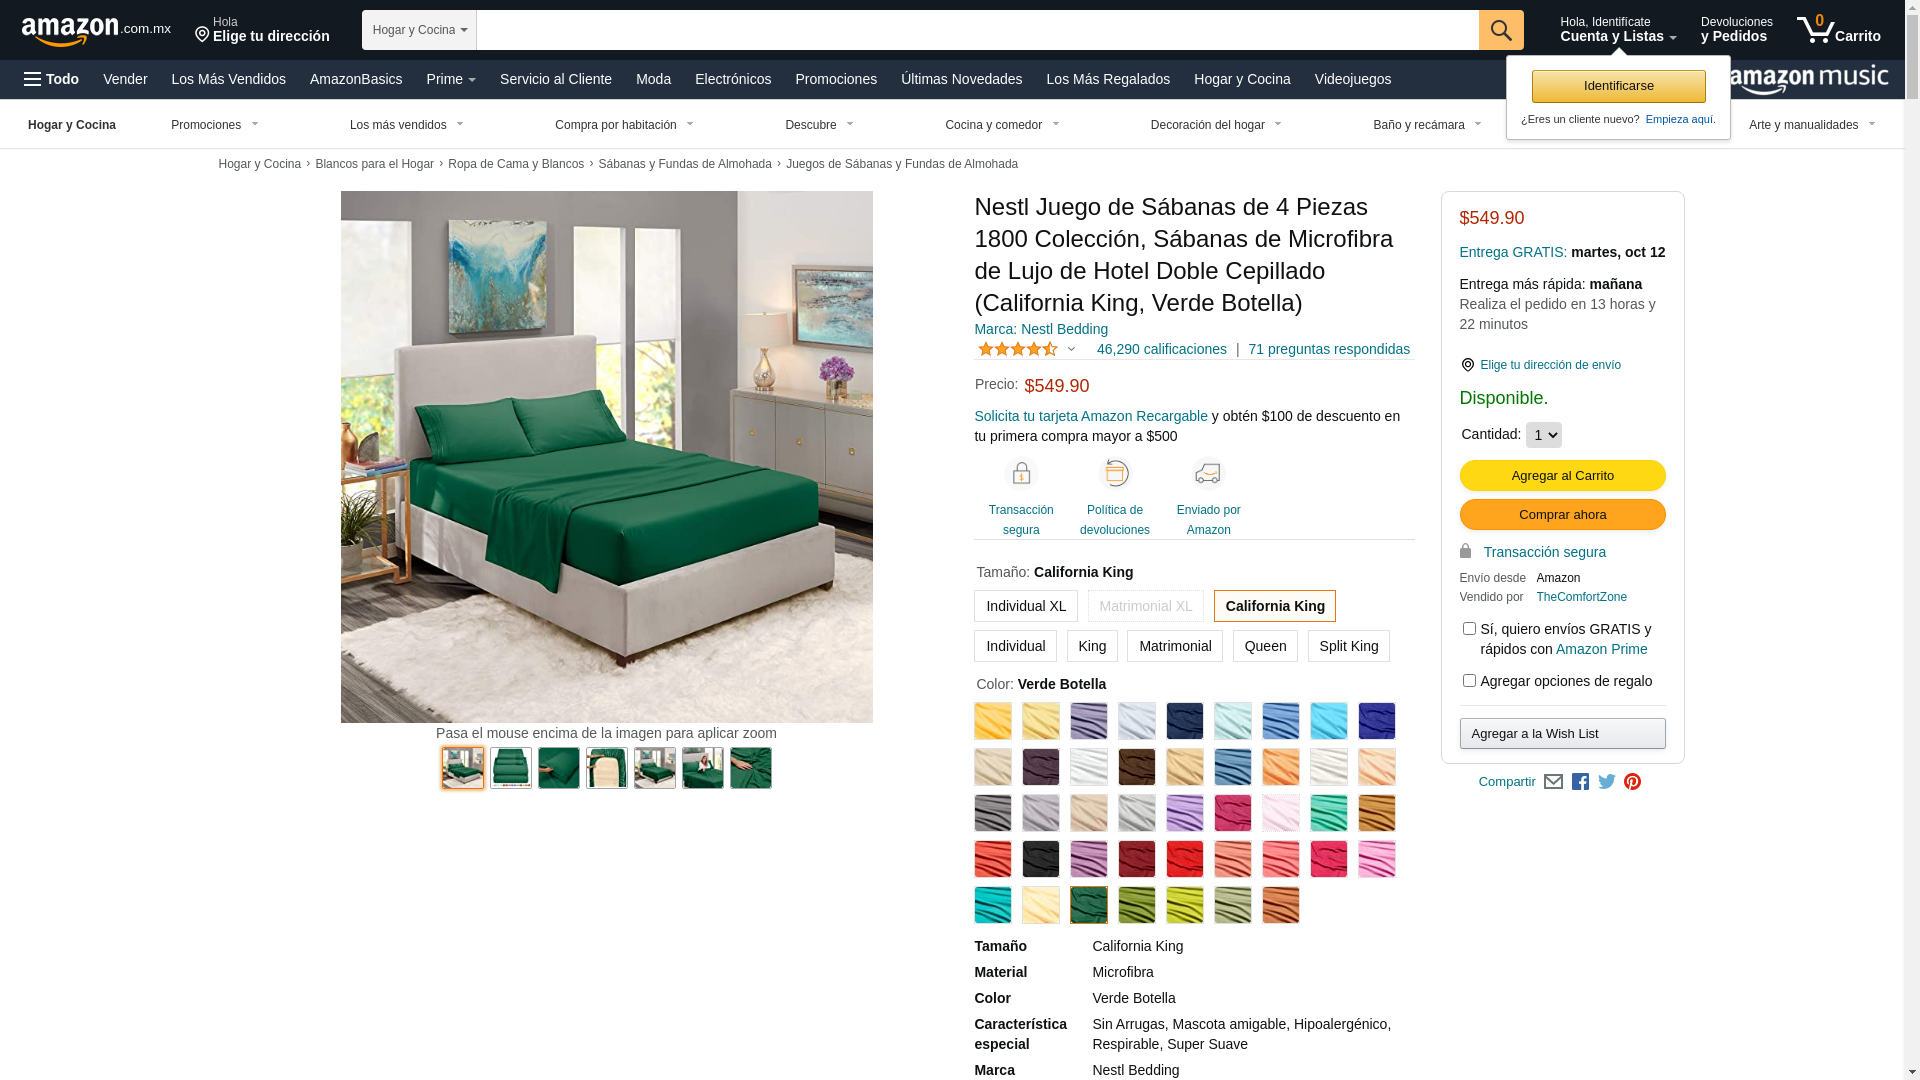Share the product on Twitter icon
This screenshot has height=1080, width=1920.
tap(1606, 782)
